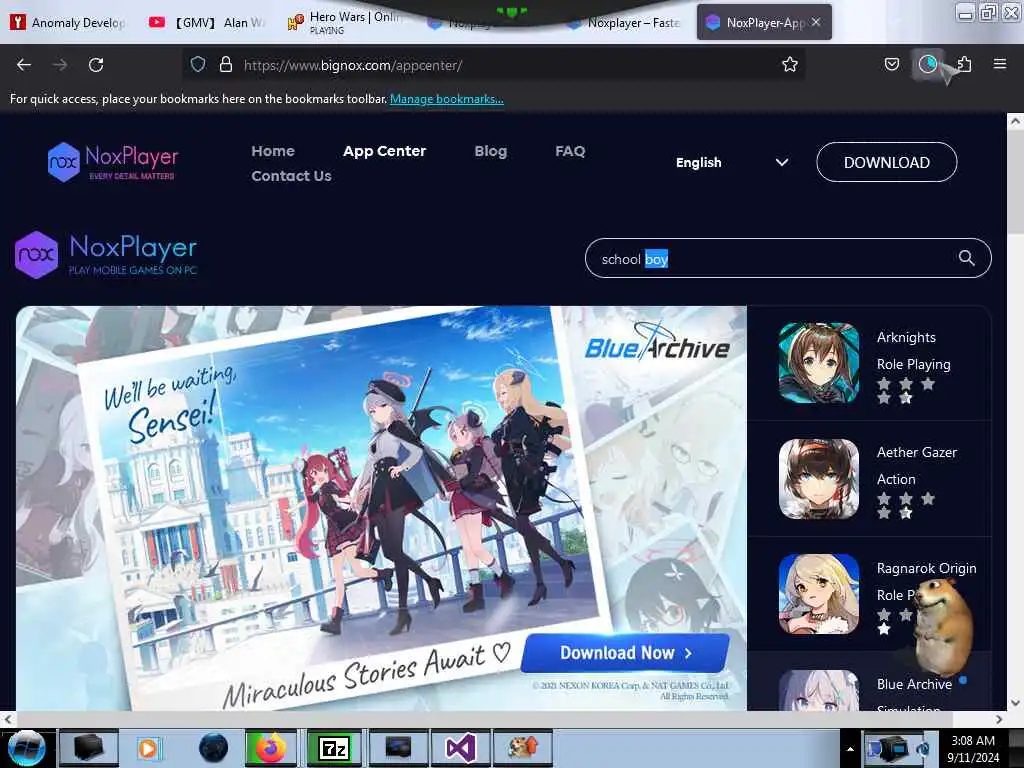This screenshot has width=1024, height=768.
Task: Open the Firefox account icon in toolbar
Action: pos(927,64)
